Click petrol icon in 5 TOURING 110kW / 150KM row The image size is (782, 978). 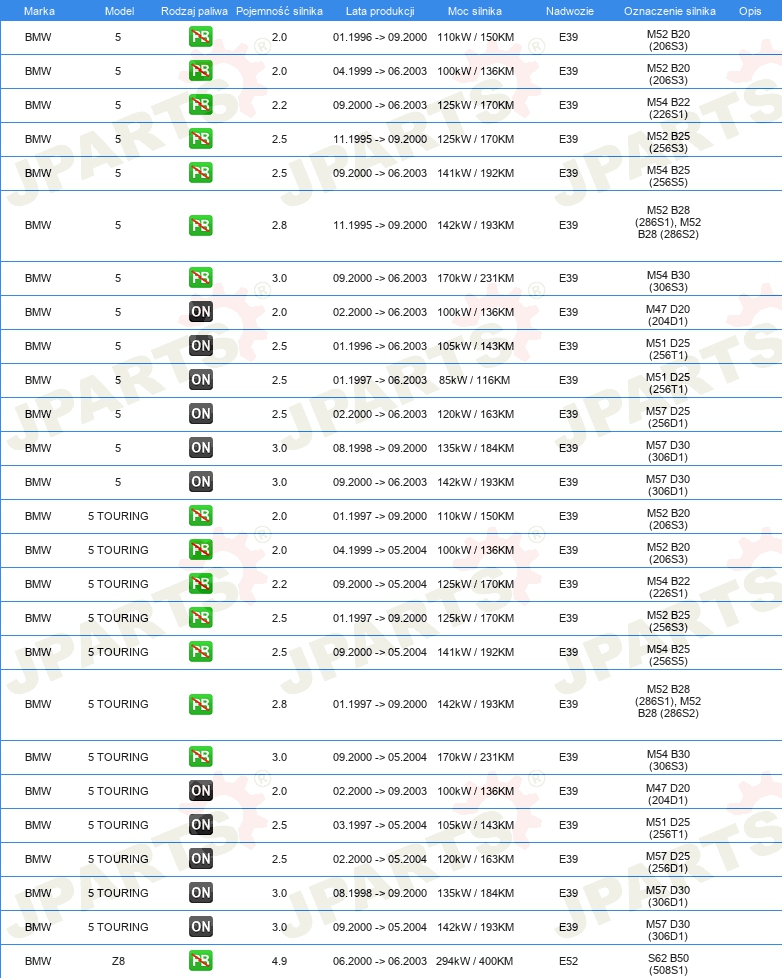point(201,516)
